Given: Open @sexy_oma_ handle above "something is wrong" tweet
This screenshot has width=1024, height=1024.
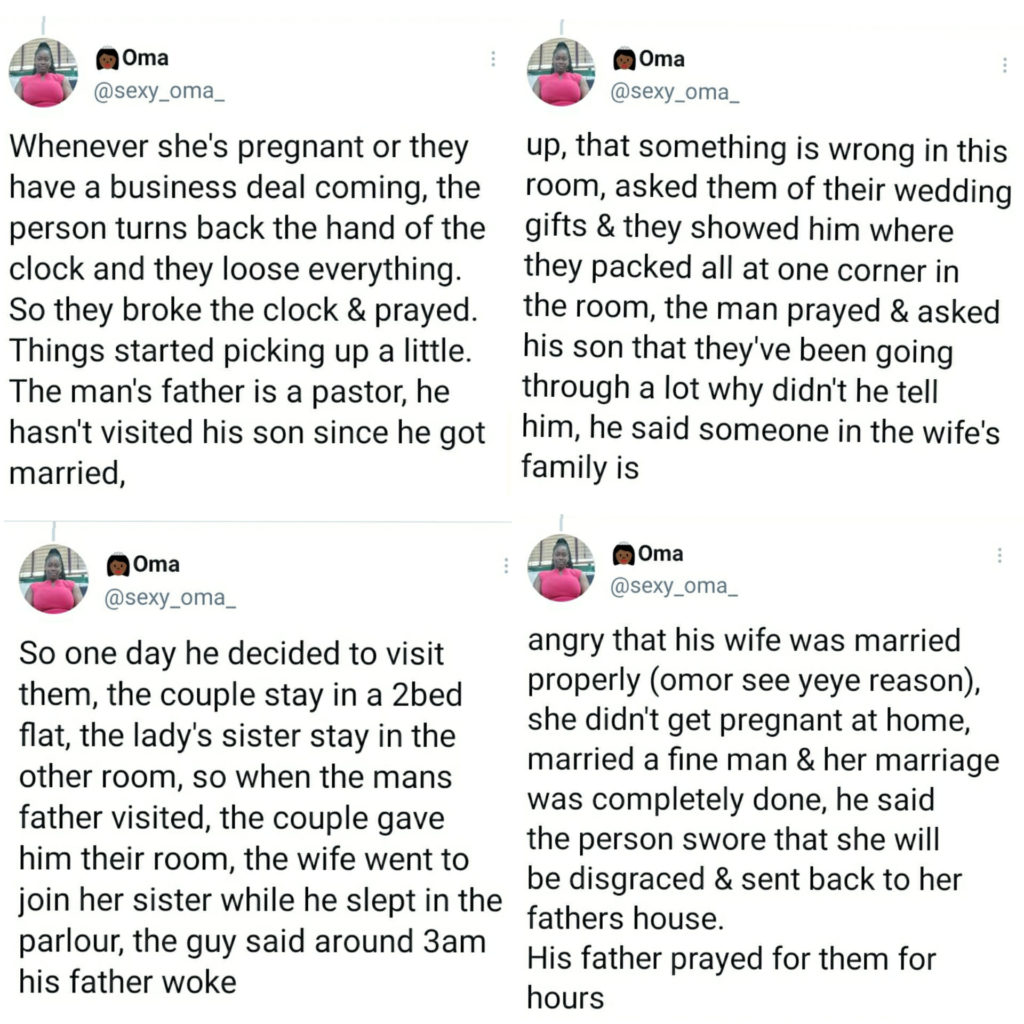Looking at the screenshot, I should pyautogui.click(x=674, y=93).
